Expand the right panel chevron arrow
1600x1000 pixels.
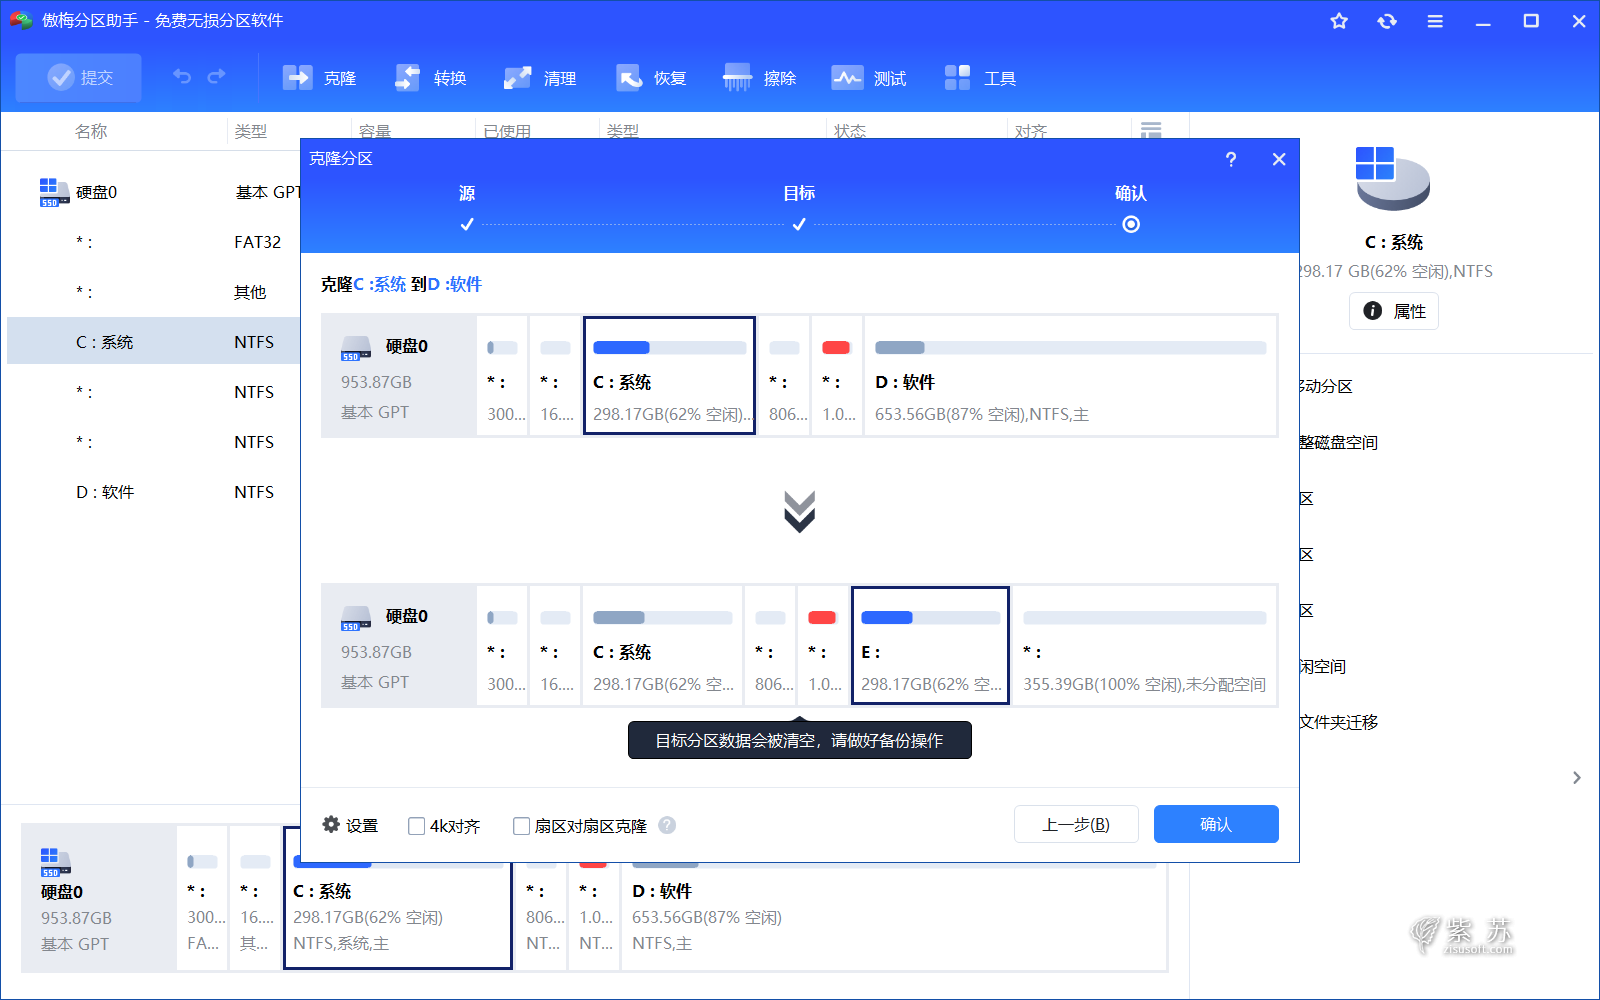pos(1576,777)
